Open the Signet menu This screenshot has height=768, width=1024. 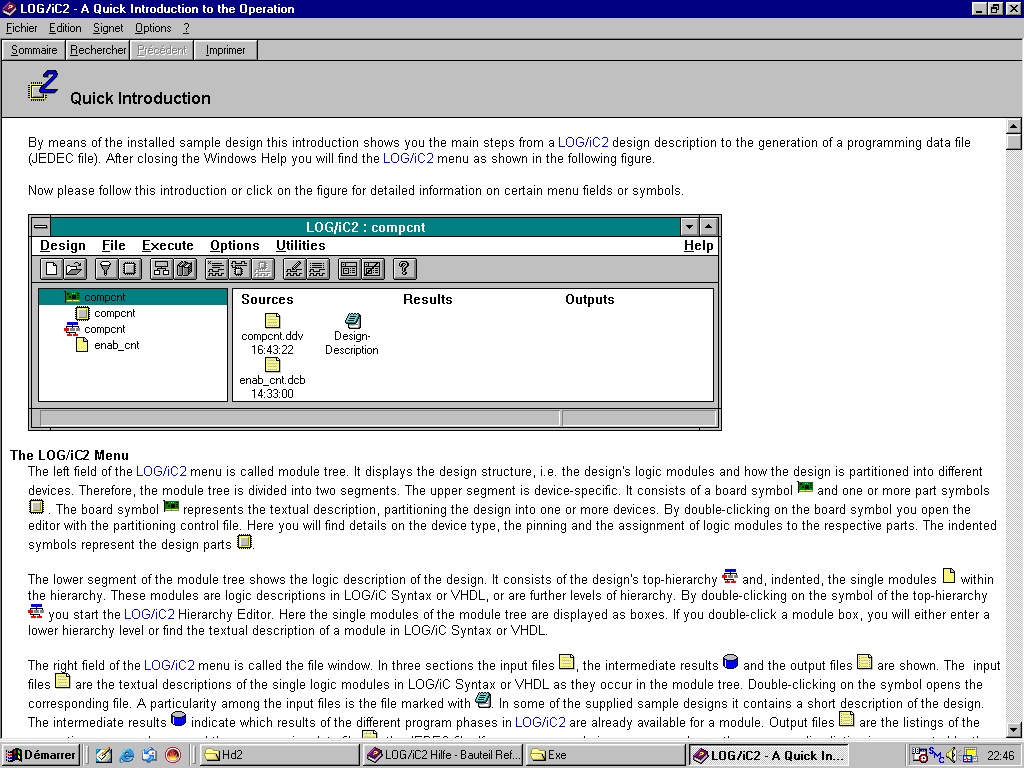pos(108,28)
